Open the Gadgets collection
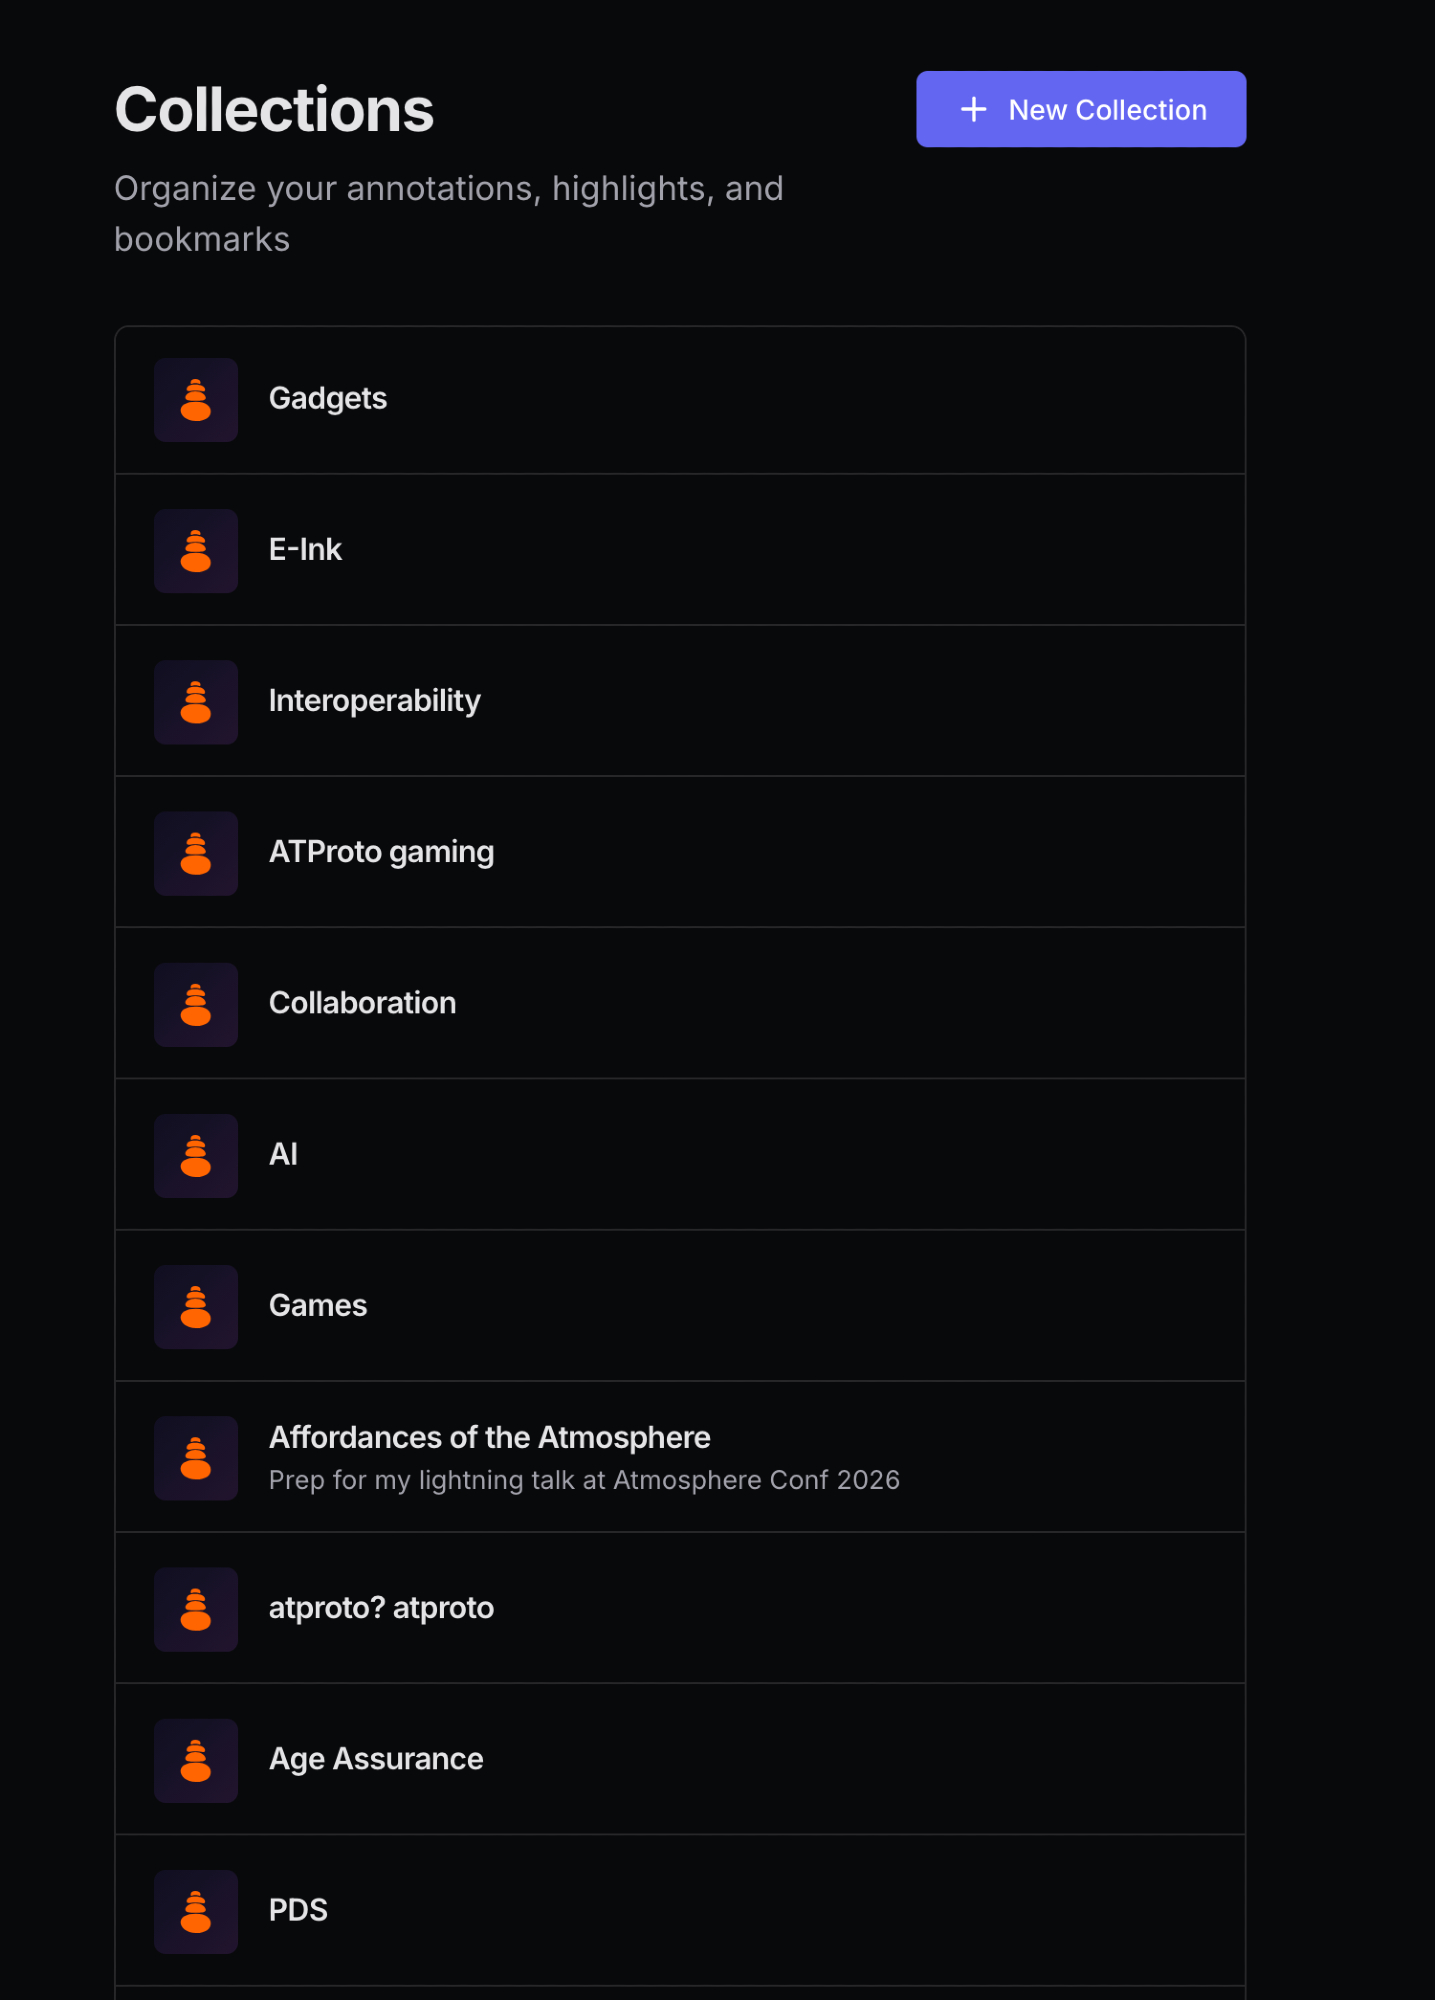 [328, 399]
